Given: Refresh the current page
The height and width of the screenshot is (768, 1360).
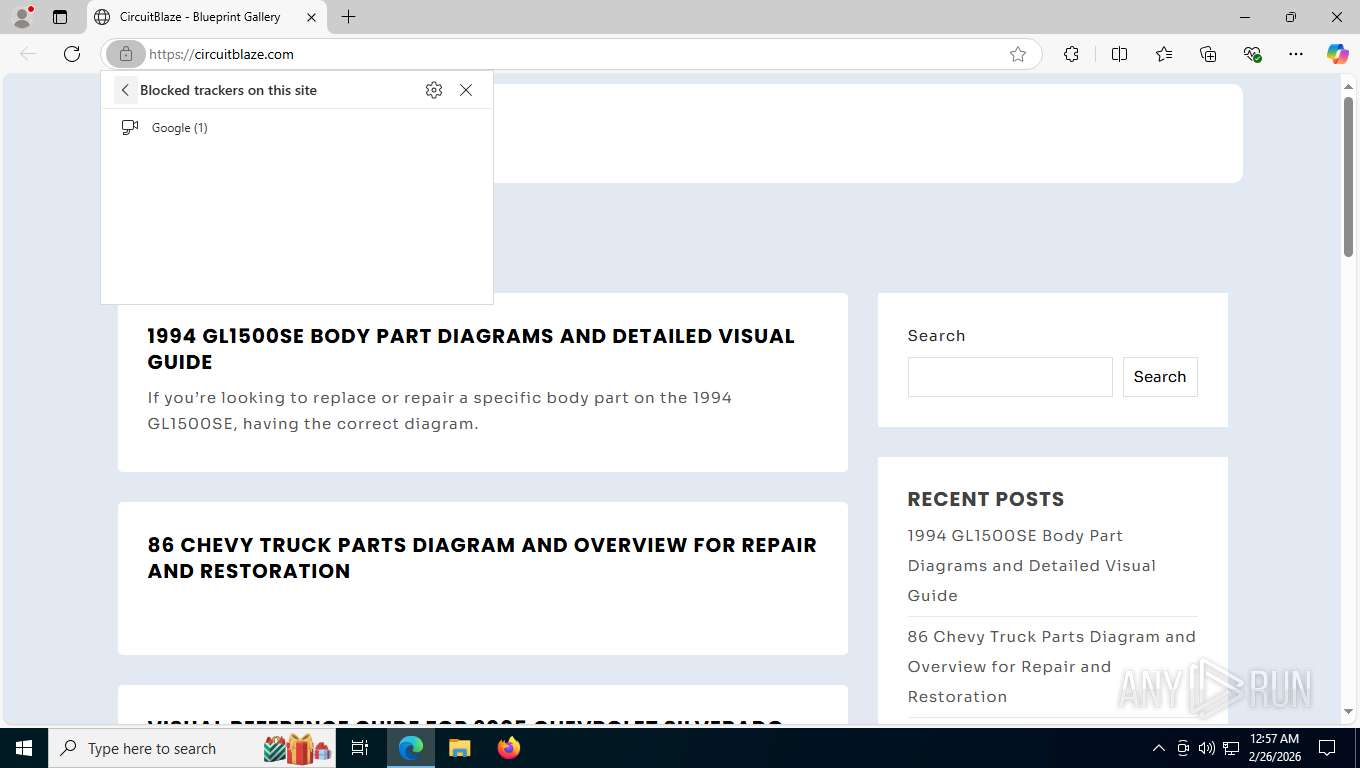Looking at the screenshot, I should coord(72,54).
